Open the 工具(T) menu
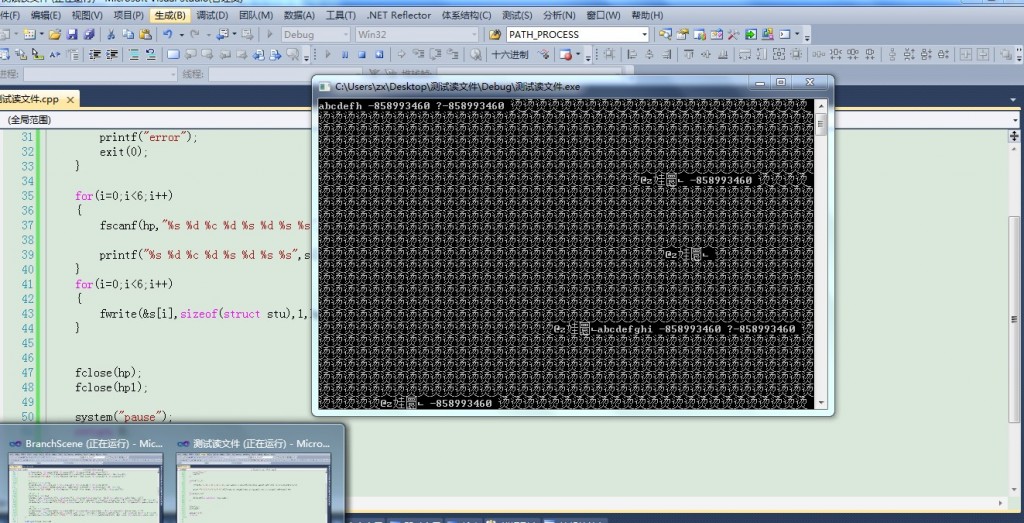The image size is (1024, 523). tap(340, 14)
